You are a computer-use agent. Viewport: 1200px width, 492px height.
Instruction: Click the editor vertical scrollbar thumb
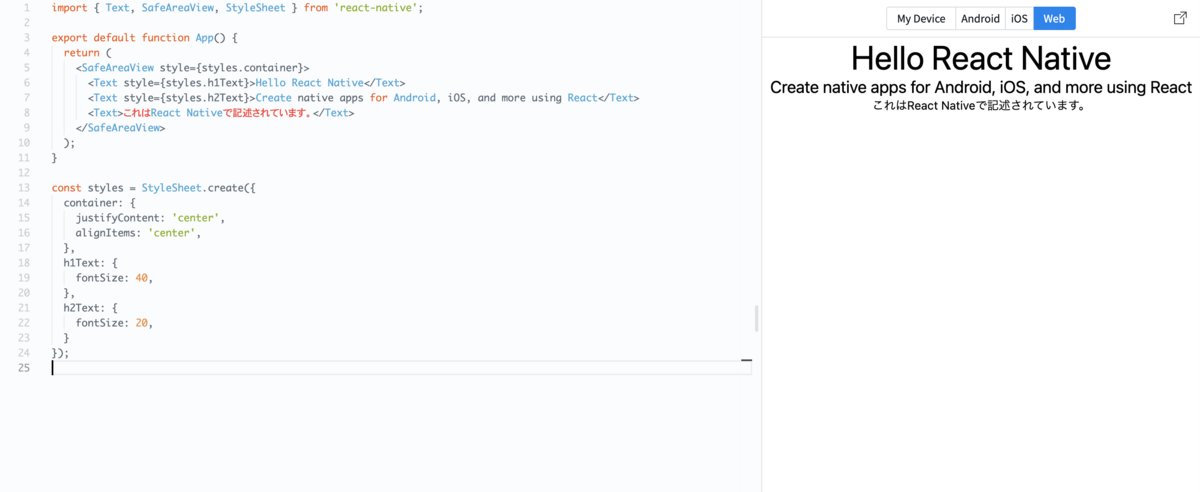tap(756, 319)
